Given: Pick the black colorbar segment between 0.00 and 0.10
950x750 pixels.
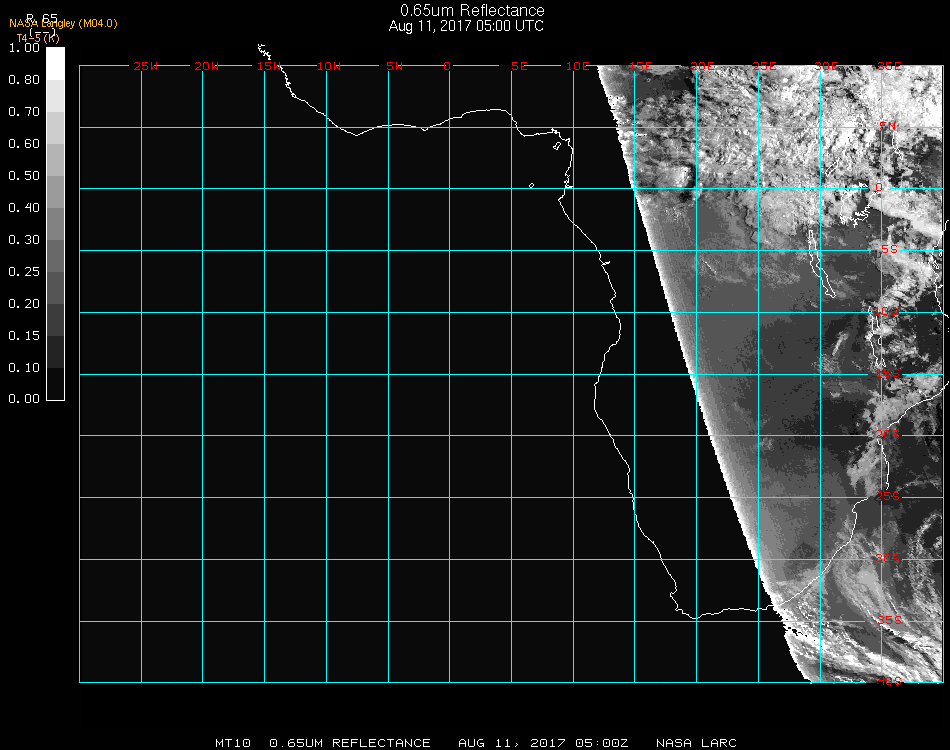Looking at the screenshot, I should [55, 384].
